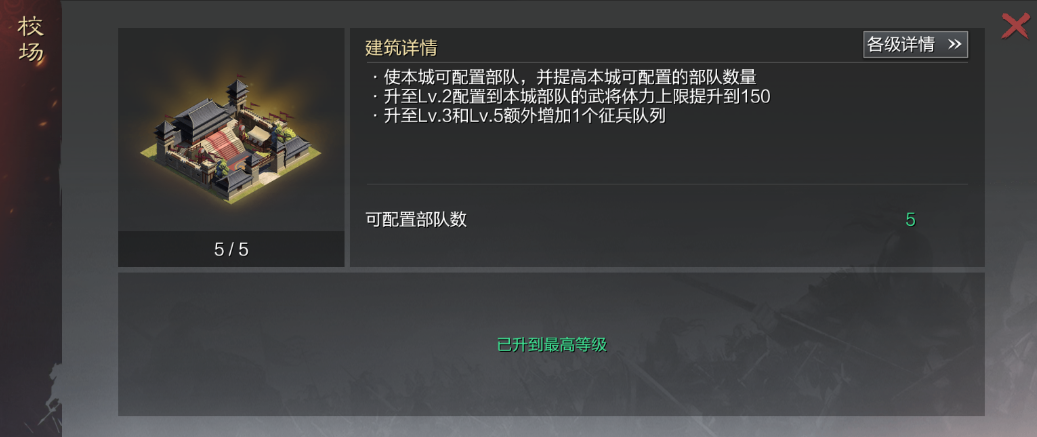Click the pagoda tower on building icon
Viewport: 1037px width, 437px height.
click(x=237, y=95)
